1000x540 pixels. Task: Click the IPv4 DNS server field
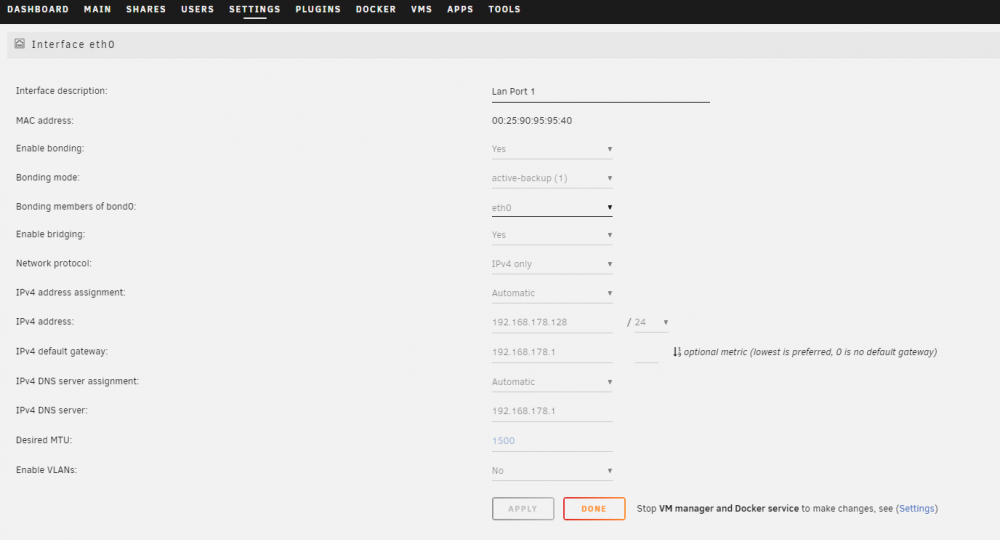[x=552, y=411]
